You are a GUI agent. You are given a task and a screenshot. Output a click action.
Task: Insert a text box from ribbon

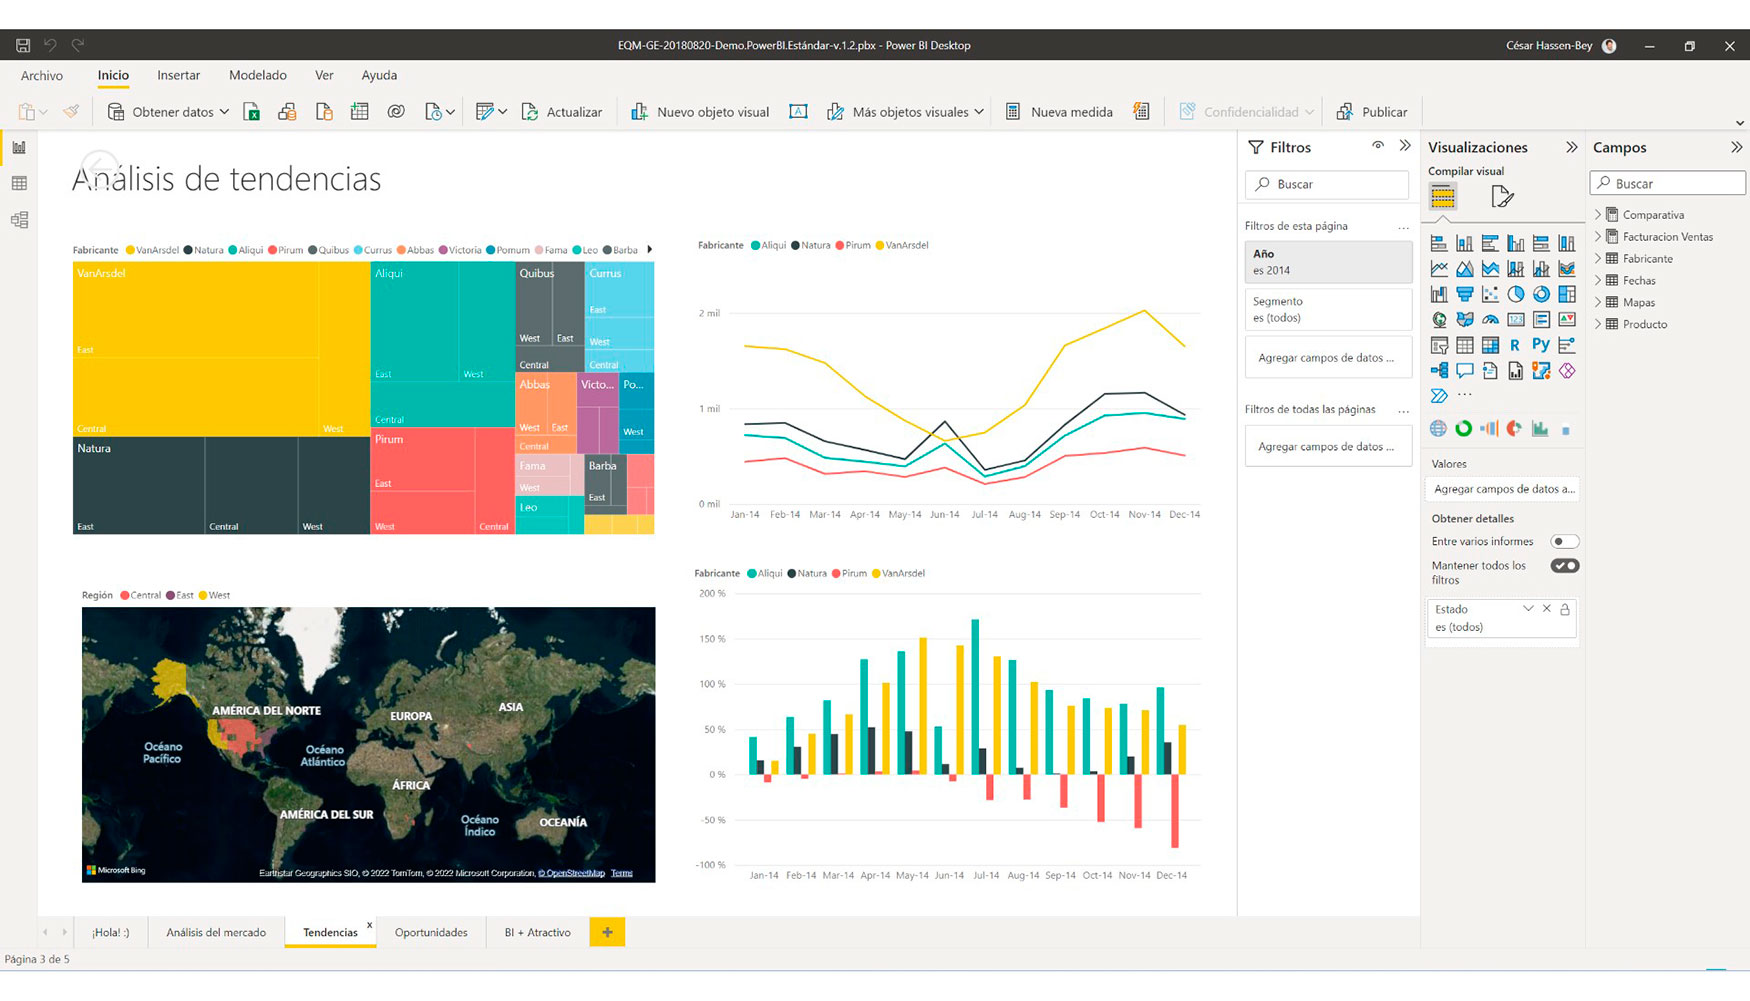[798, 112]
